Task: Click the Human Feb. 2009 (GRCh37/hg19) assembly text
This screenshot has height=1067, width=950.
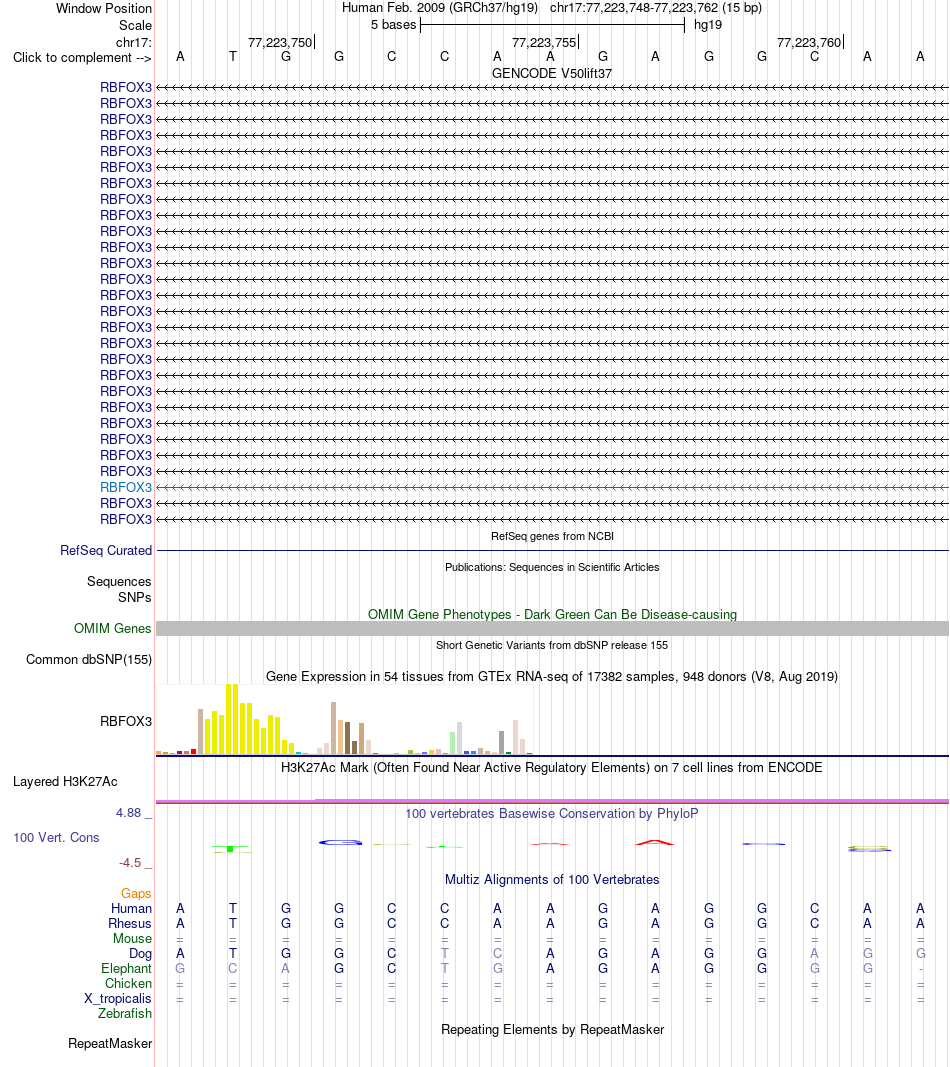Action: coord(440,7)
